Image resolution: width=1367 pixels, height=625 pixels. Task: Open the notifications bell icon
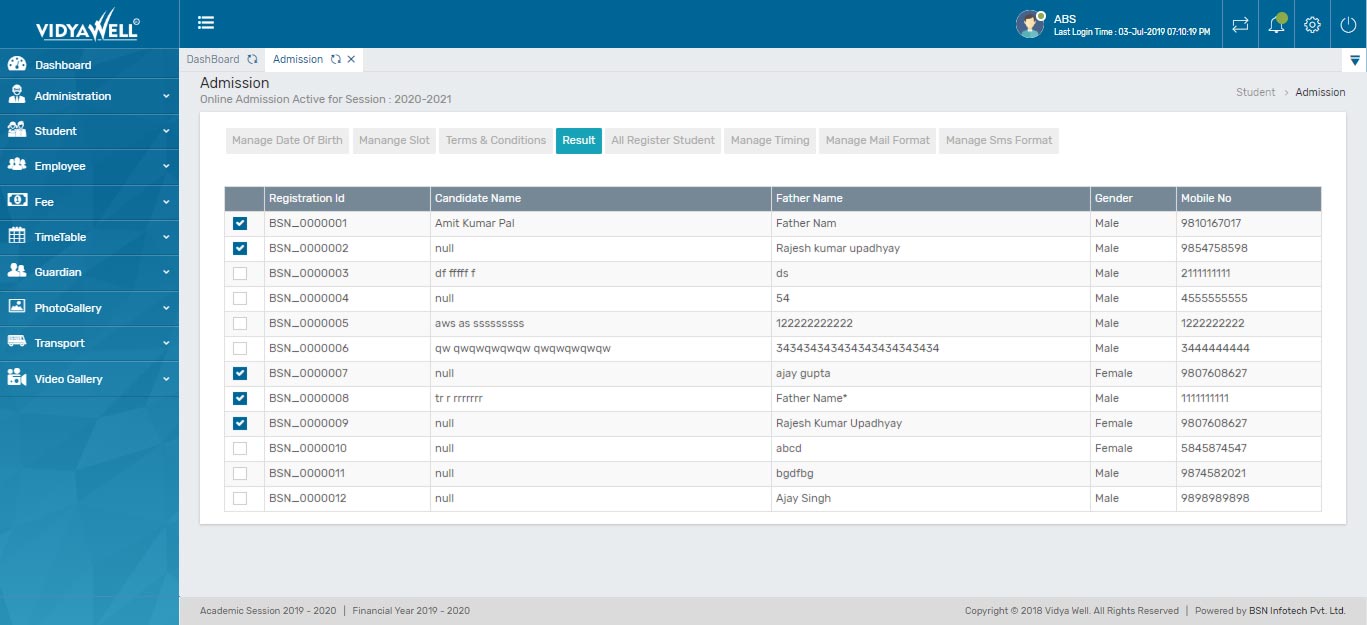[x=1277, y=24]
